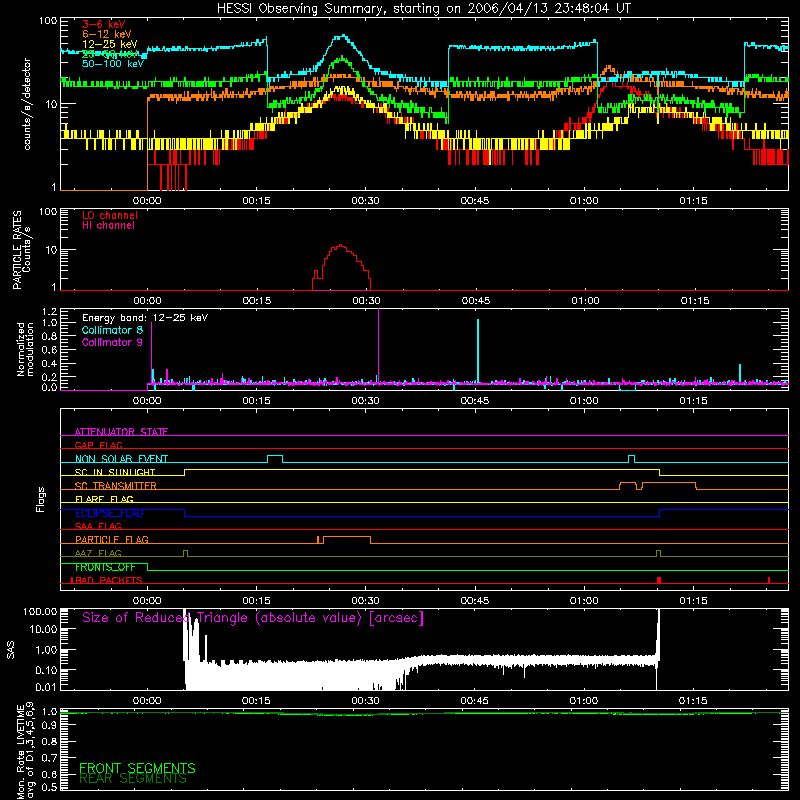Click the GAP_FLAG label
The image size is (800, 800).
click(x=98, y=445)
